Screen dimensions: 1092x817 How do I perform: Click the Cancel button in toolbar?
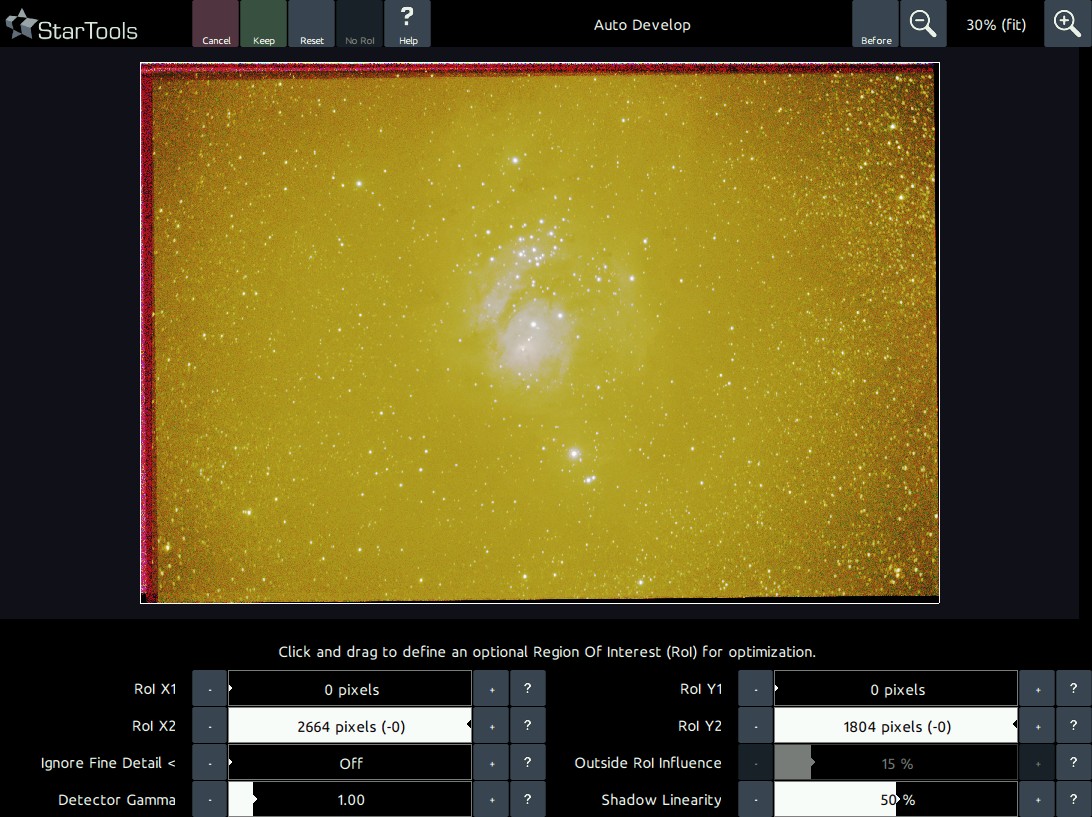coord(216,24)
